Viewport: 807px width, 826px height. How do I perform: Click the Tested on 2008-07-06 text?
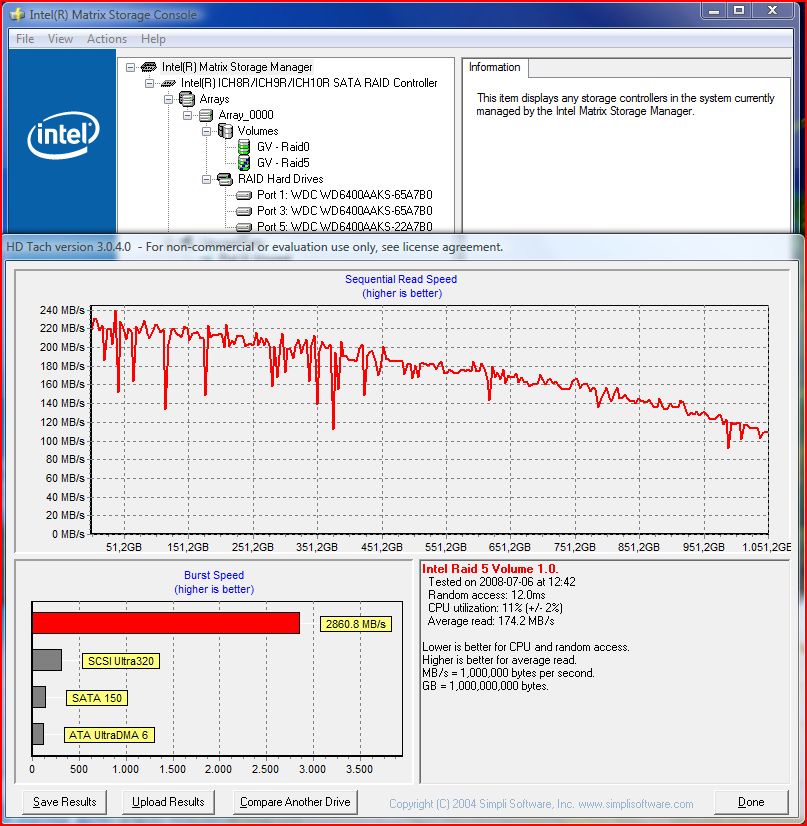click(501, 582)
